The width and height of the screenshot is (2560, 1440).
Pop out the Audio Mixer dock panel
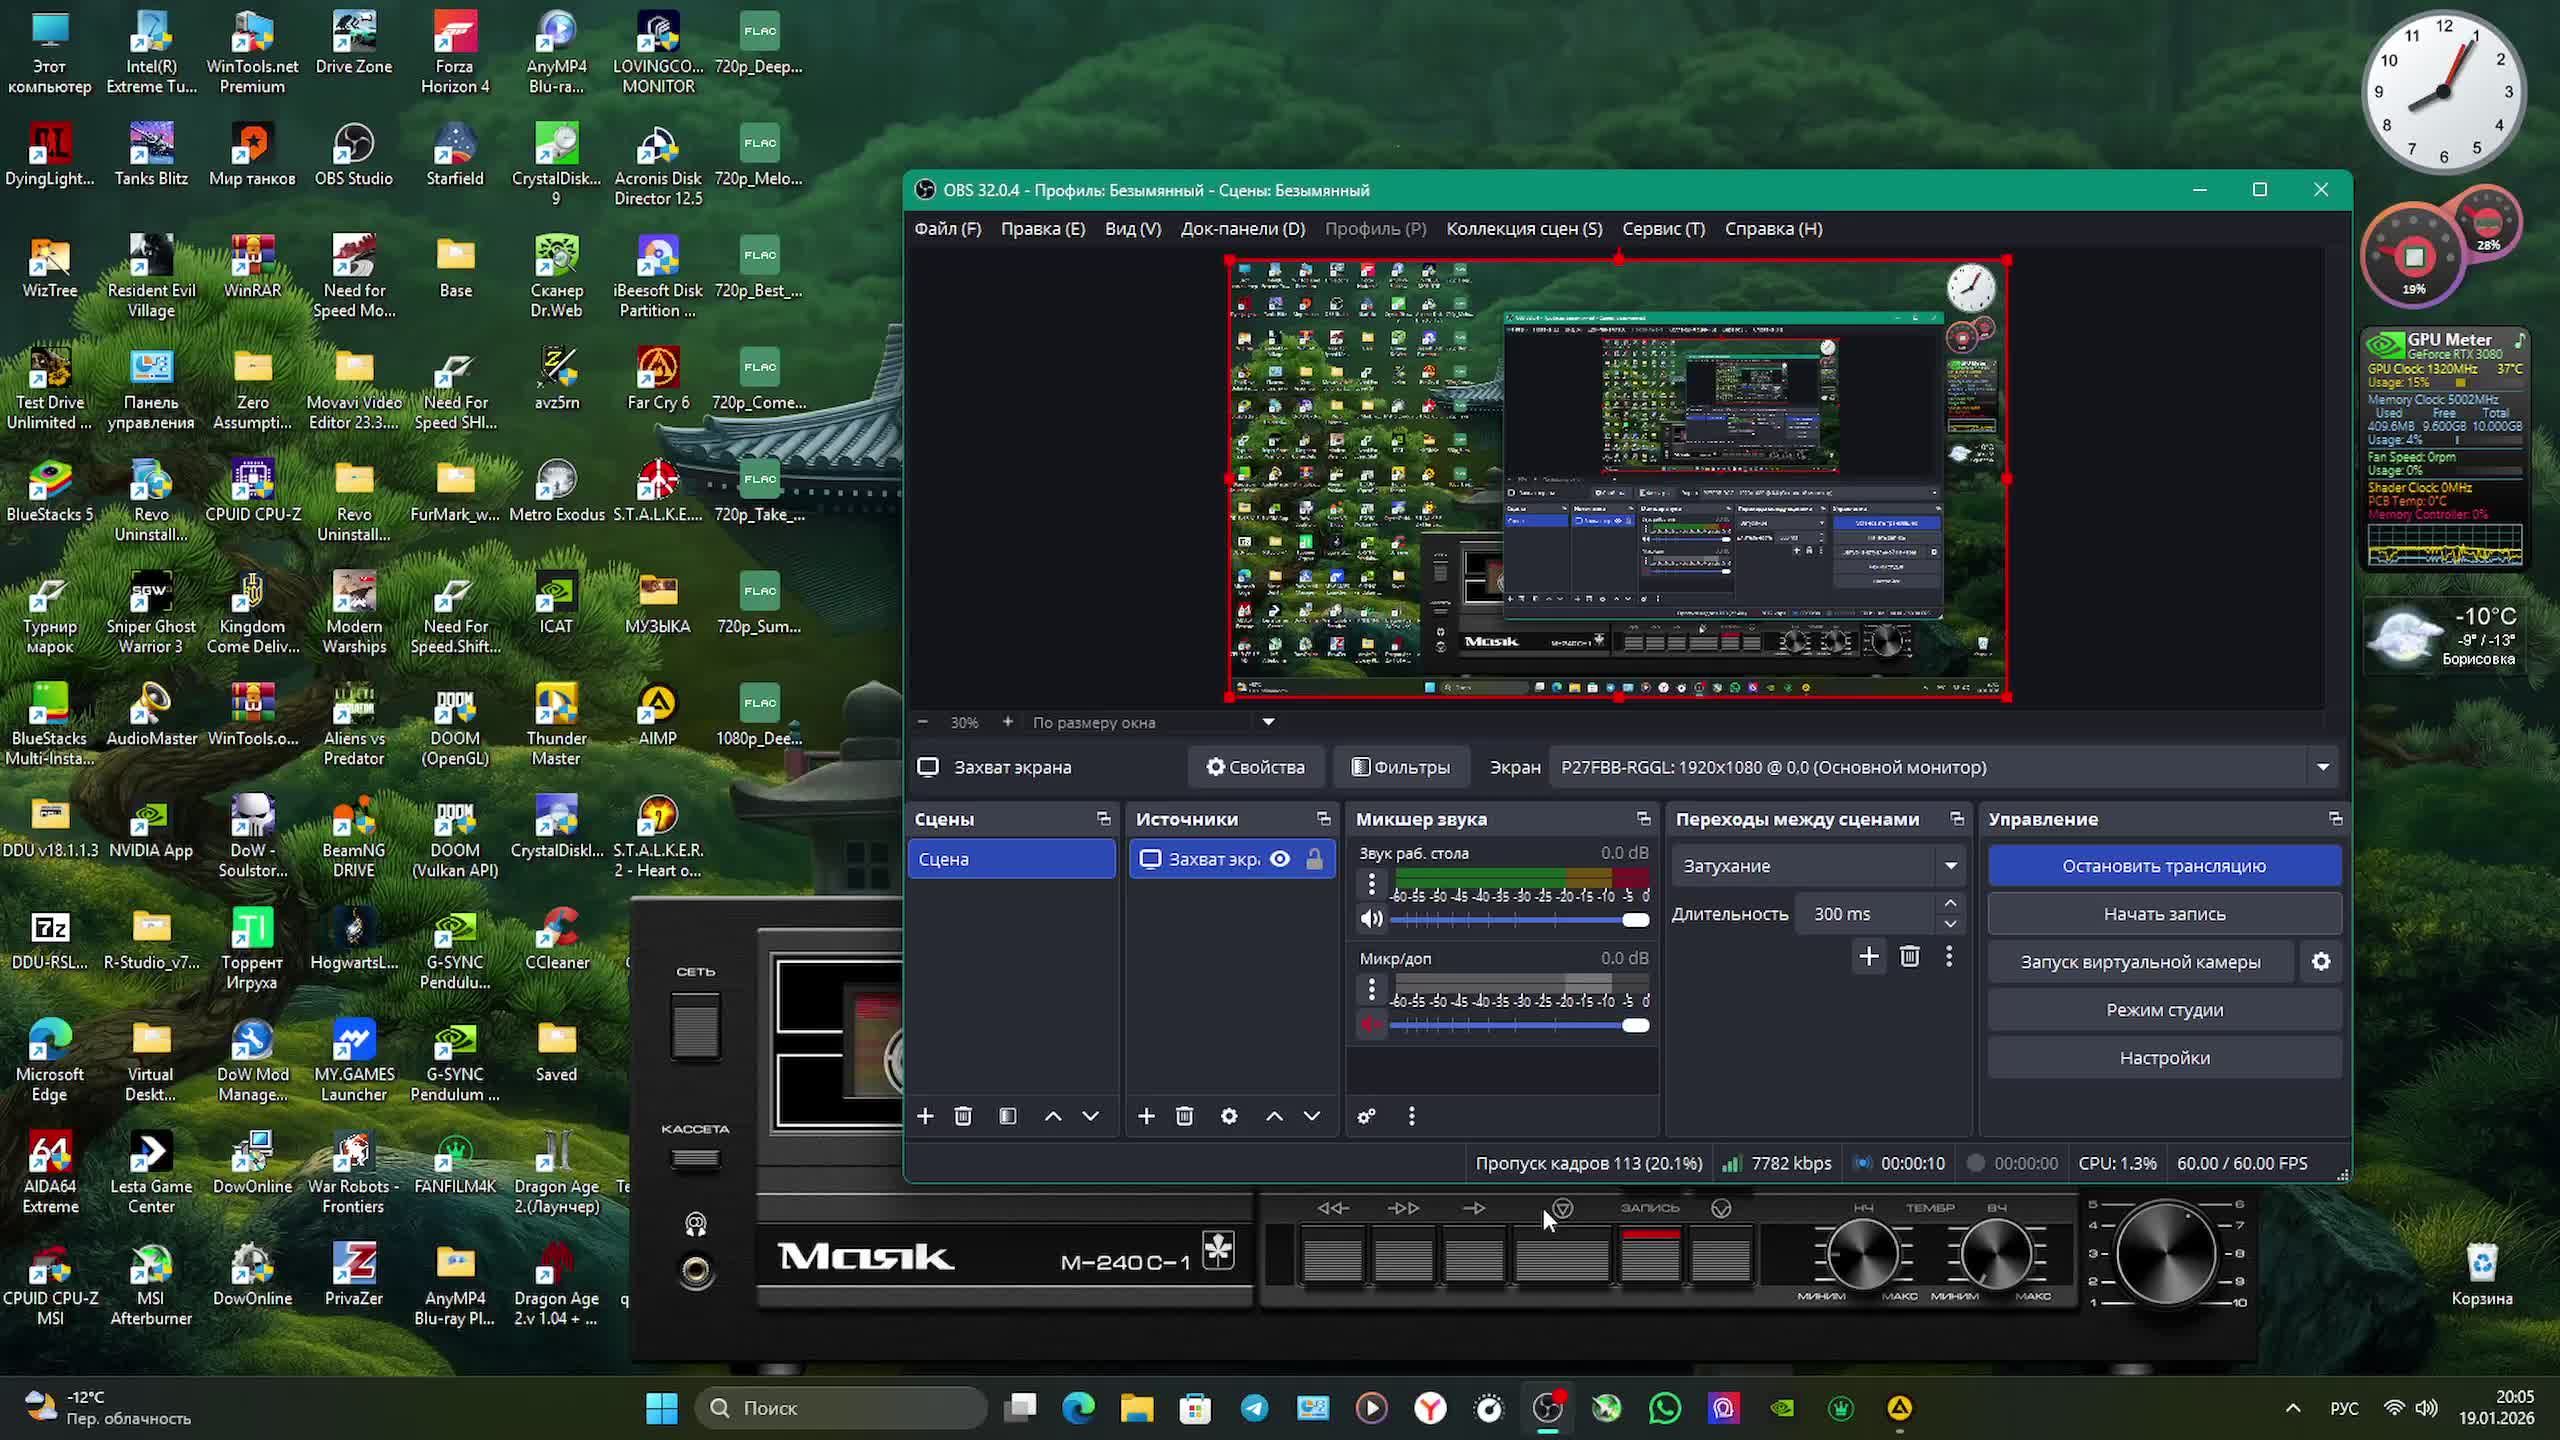click(x=1643, y=819)
